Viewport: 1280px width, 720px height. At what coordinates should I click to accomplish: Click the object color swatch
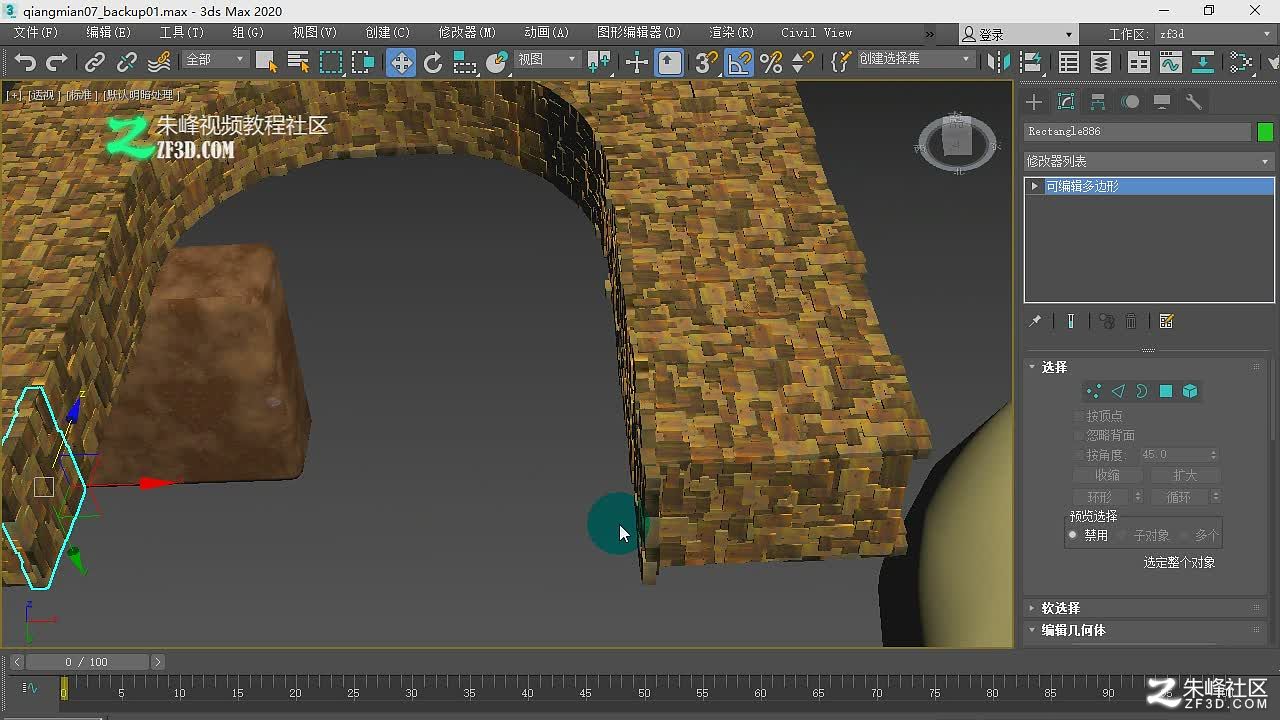click(1265, 131)
